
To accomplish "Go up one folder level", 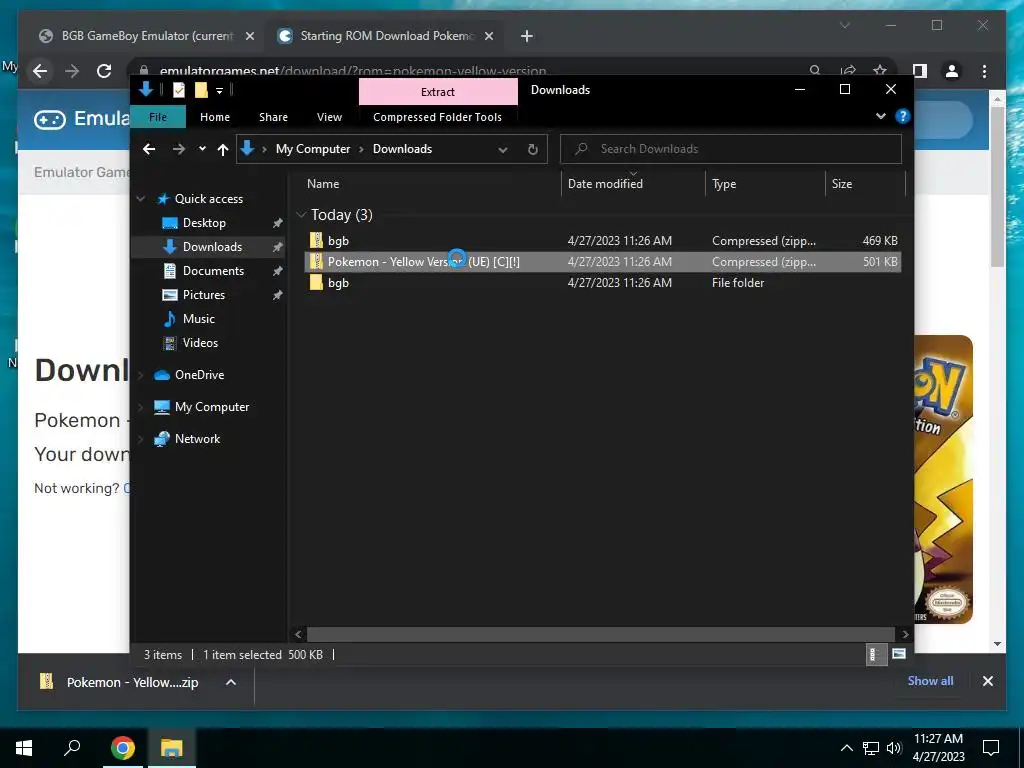I will coord(223,150).
